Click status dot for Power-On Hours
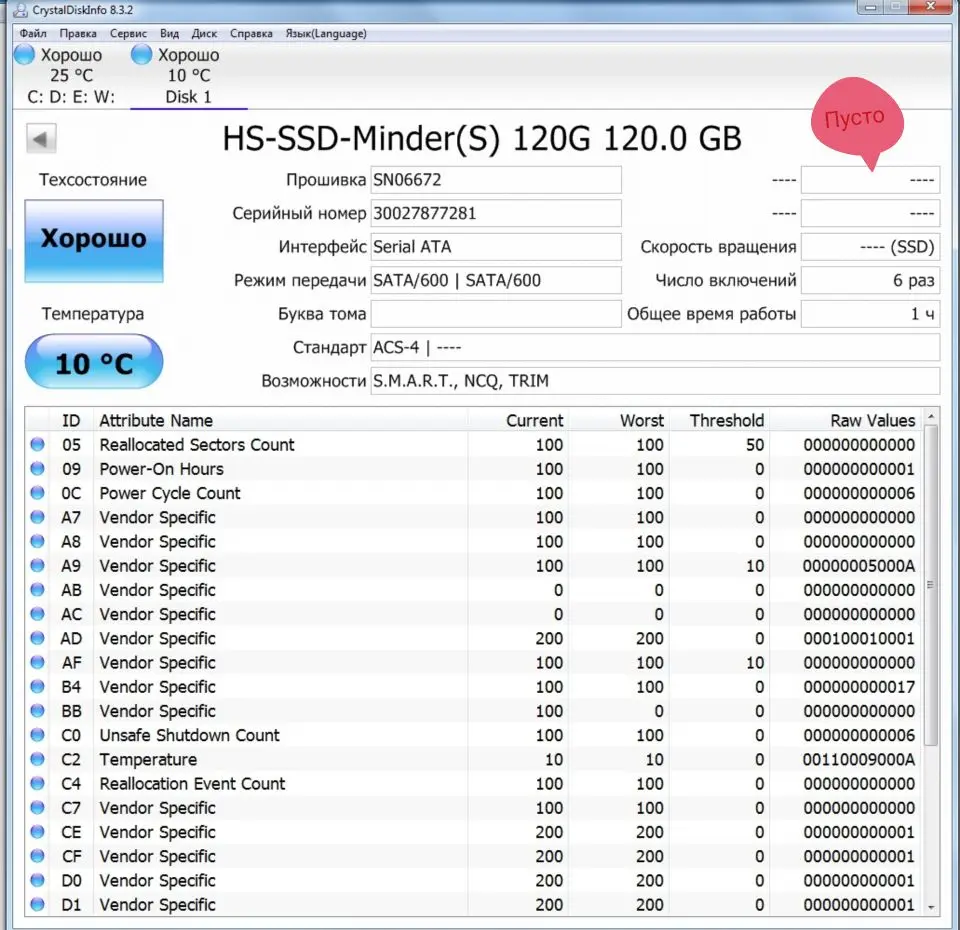 (37, 468)
